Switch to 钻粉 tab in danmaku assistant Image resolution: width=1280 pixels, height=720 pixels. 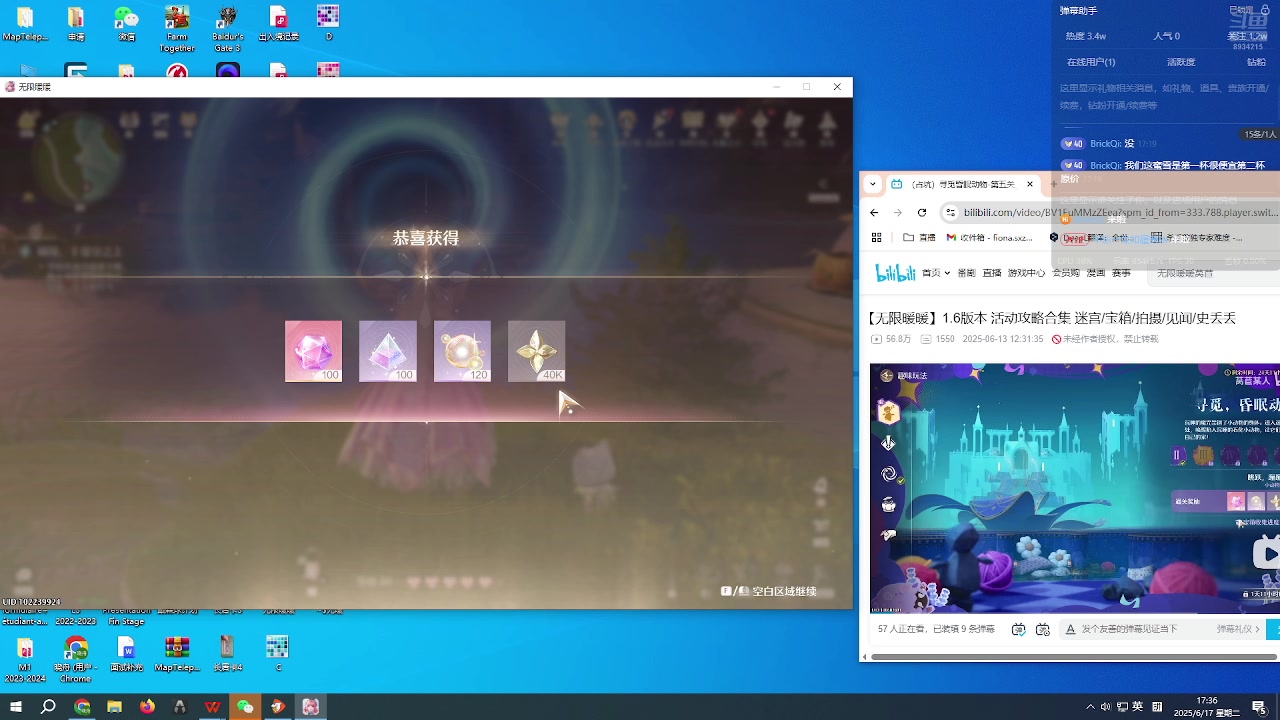pos(1256,62)
